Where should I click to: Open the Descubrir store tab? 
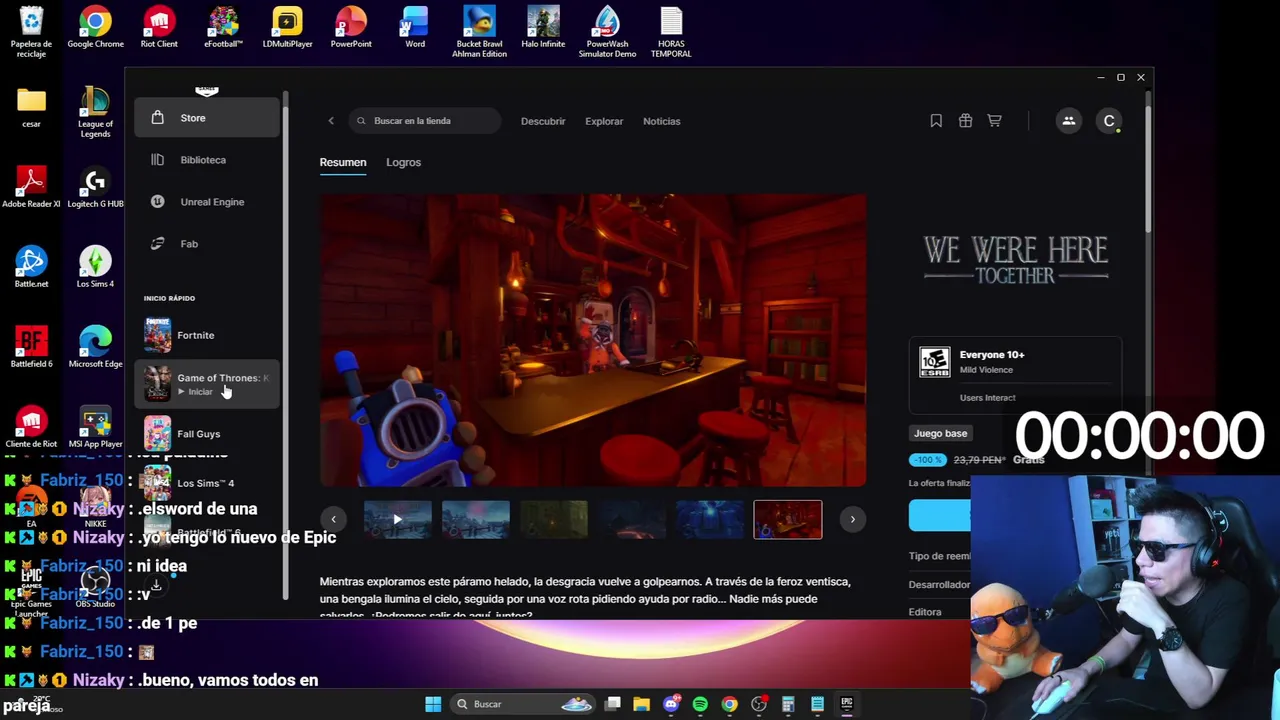(543, 121)
